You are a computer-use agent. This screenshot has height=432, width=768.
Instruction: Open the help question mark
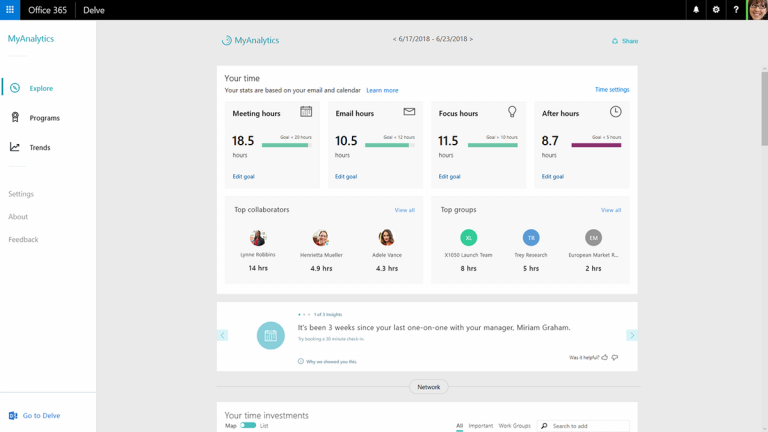pyautogui.click(x=736, y=10)
